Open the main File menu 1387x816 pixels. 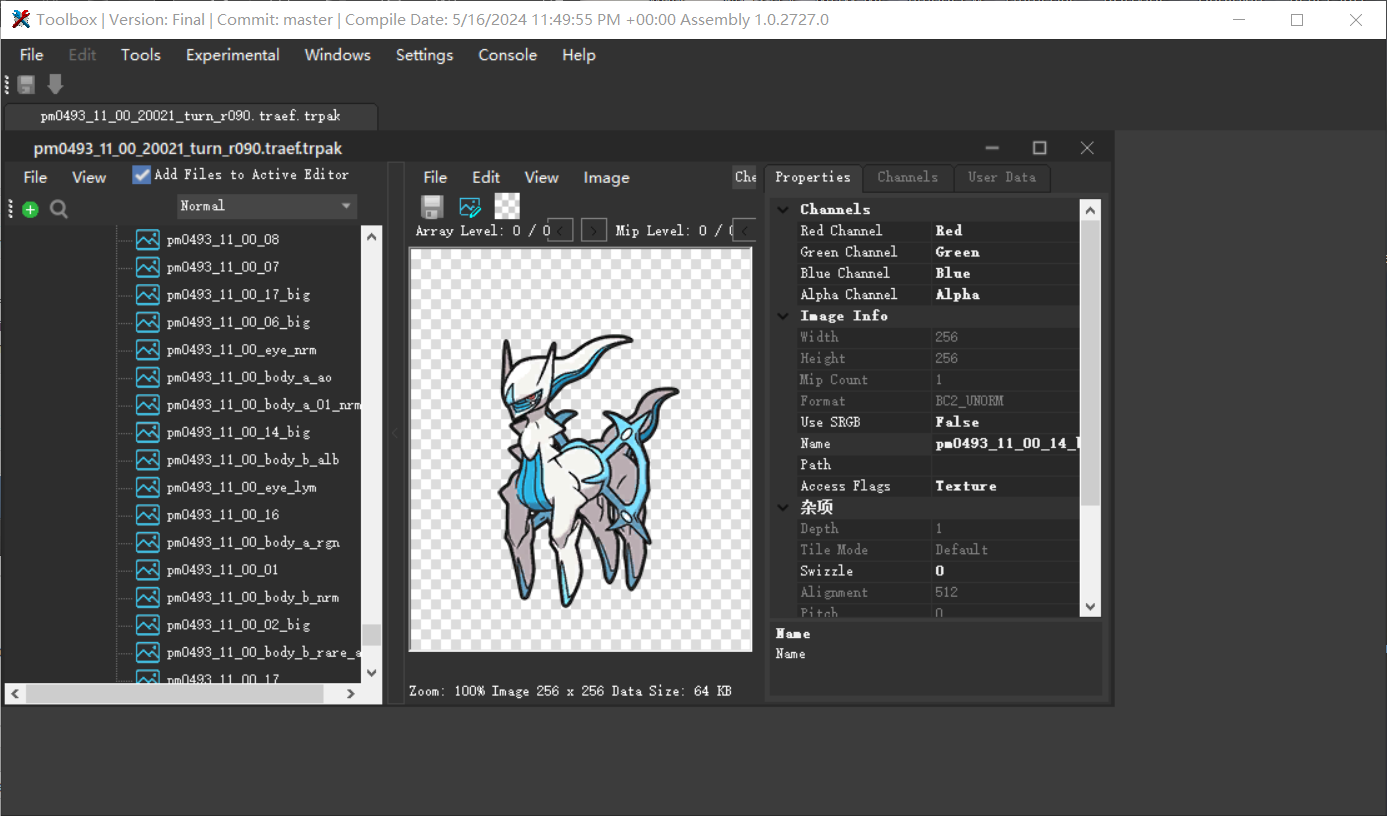tap(32, 55)
